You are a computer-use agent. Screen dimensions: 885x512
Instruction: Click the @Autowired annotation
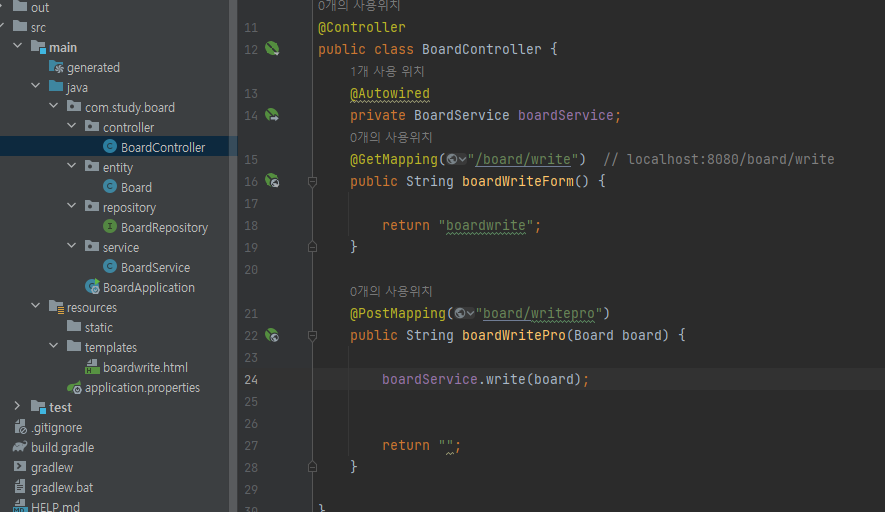389,94
